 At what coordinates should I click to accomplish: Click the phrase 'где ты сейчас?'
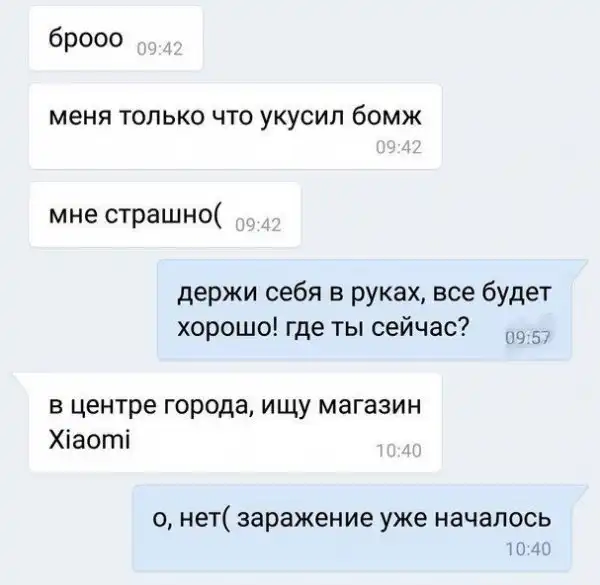point(377,328)
